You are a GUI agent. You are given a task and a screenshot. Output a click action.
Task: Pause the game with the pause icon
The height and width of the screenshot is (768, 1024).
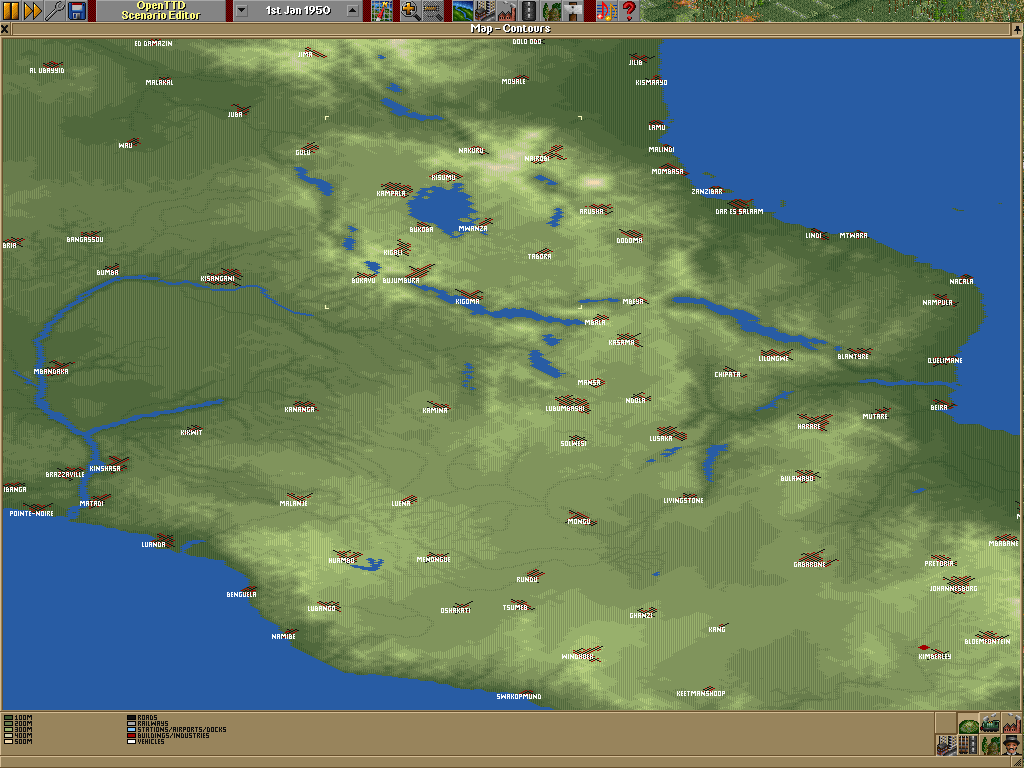point(11,10)
